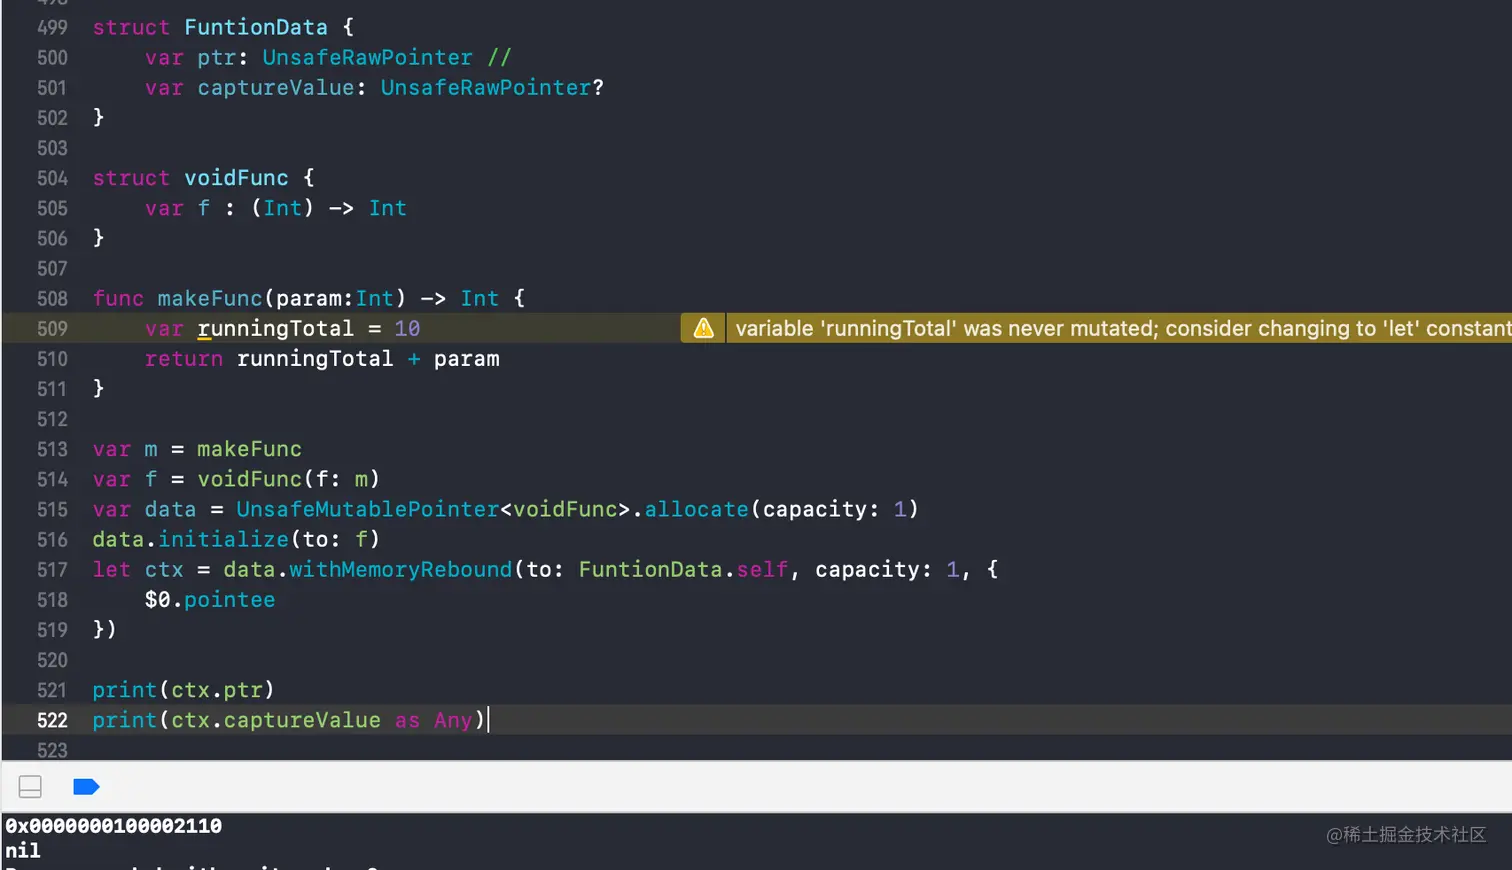
Task: Click the (Int) -> Int type on line 505
Action: [329, 208]
